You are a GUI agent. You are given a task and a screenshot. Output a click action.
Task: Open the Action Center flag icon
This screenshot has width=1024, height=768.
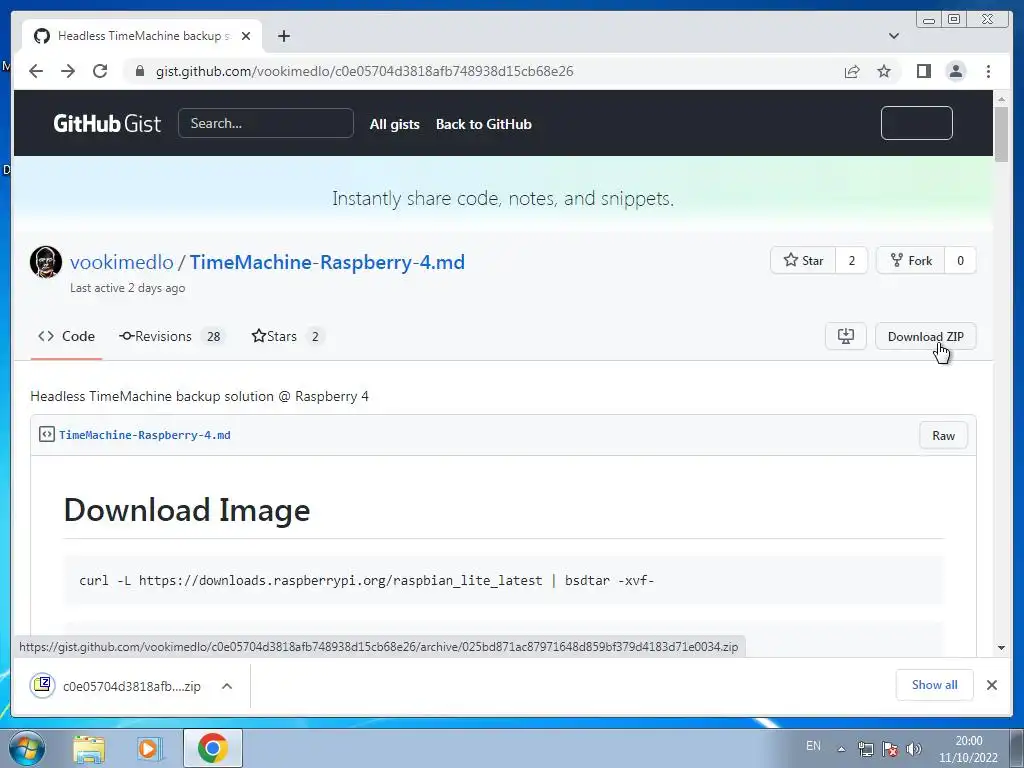889,749
